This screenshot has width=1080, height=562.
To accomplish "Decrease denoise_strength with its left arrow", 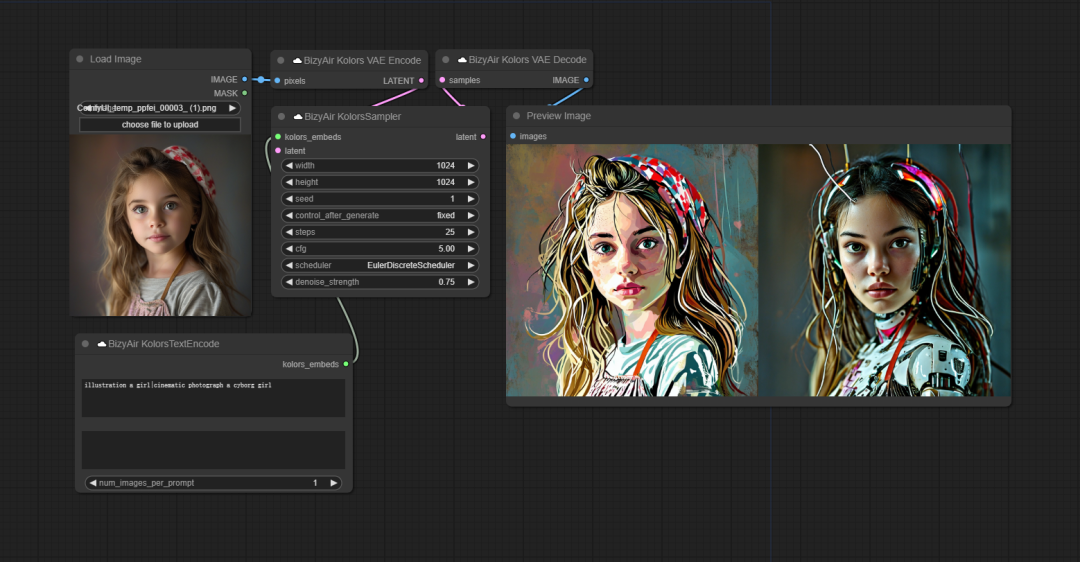I will [x=289, y=282].
